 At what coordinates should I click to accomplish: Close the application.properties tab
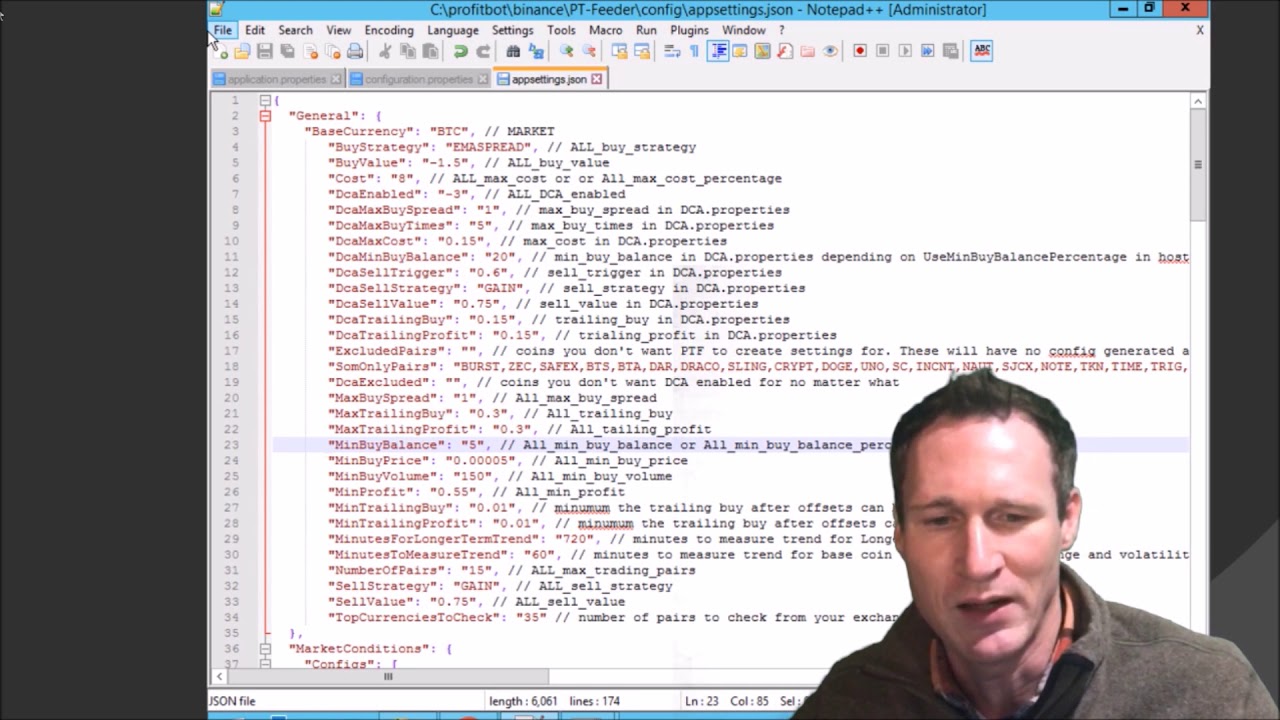[x=336, y=79]
